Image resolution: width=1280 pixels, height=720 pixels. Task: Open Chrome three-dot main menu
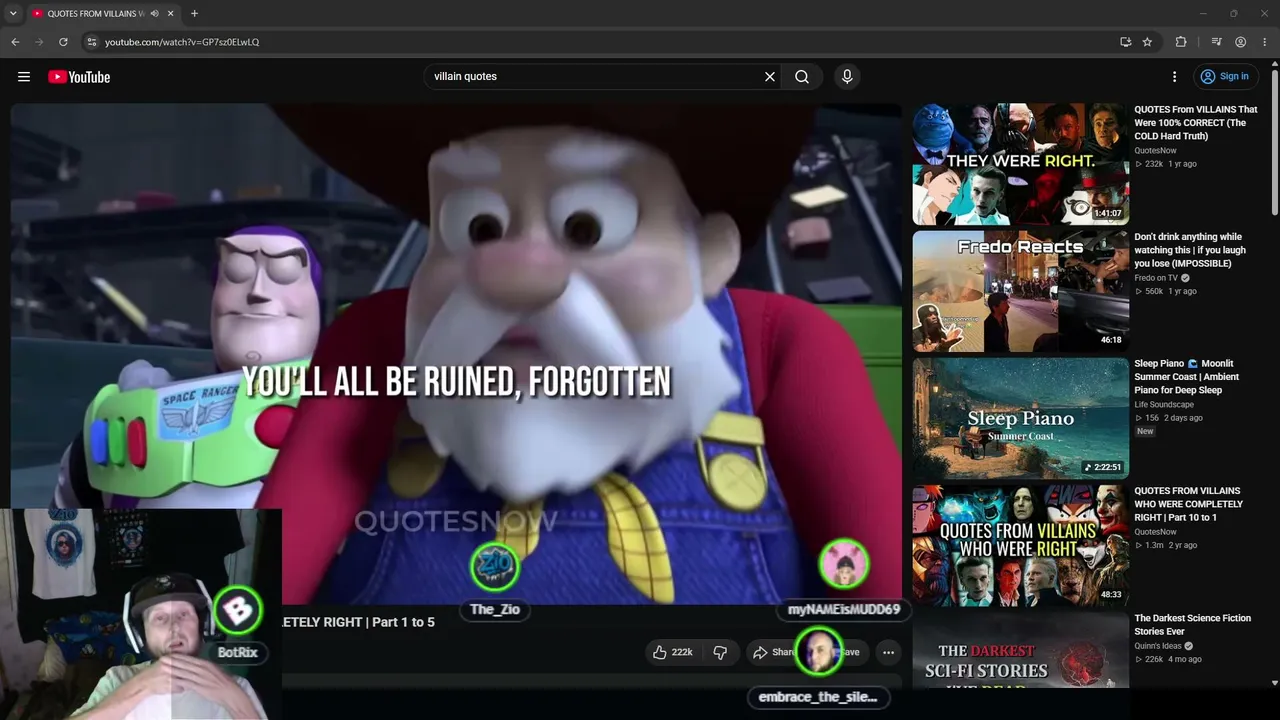click(1265, 42)
